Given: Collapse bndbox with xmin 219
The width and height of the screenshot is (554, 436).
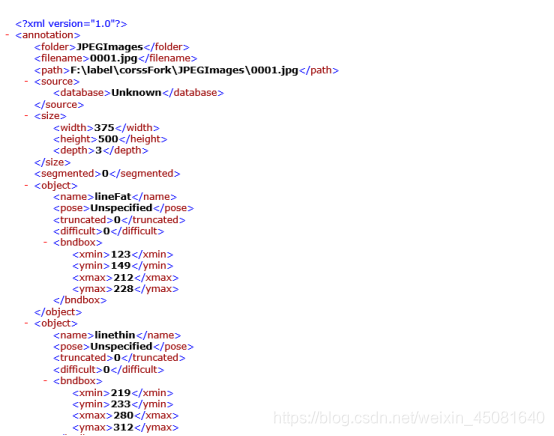Looking at the screenshot, I should tap(45, 381).
